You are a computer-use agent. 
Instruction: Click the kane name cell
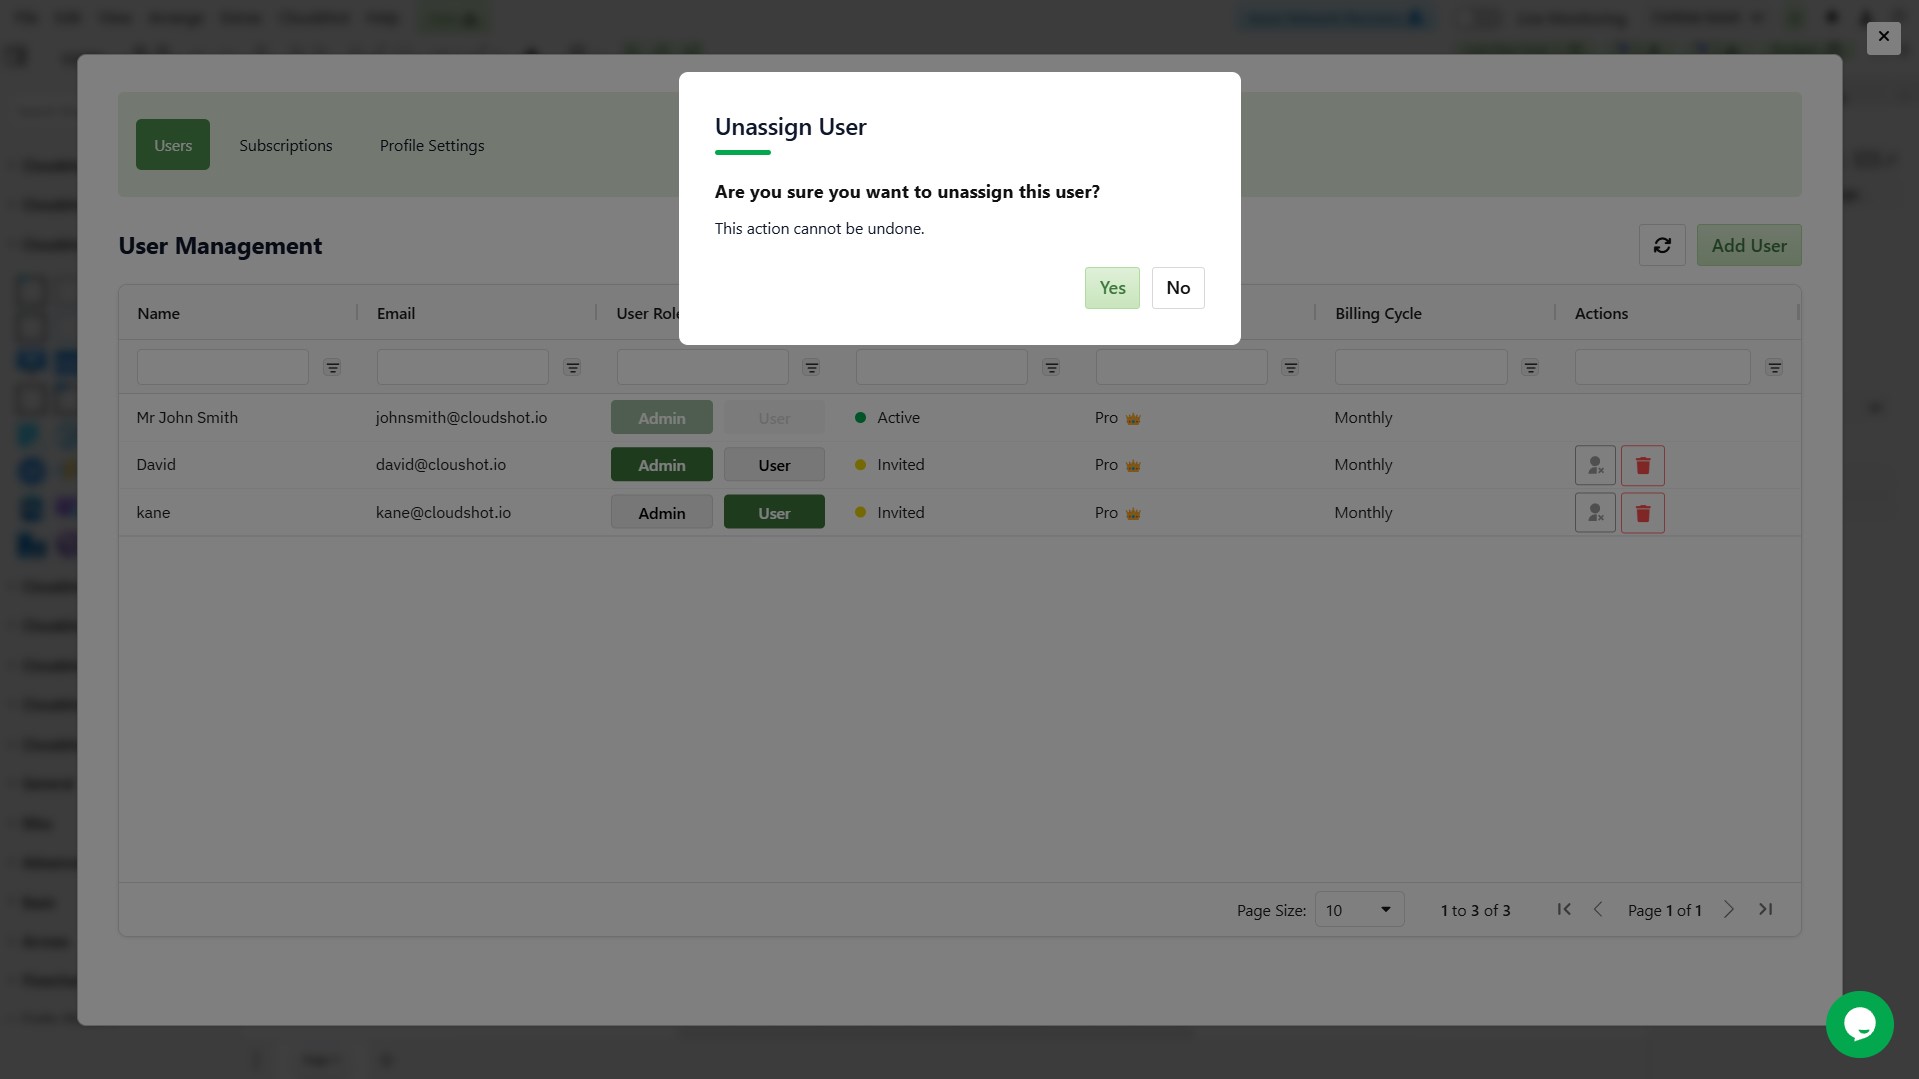tap(153, 512)
